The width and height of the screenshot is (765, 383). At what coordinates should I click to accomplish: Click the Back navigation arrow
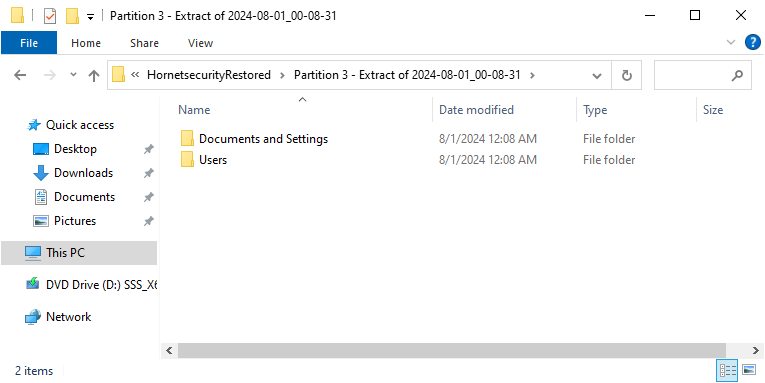point(20,75)
